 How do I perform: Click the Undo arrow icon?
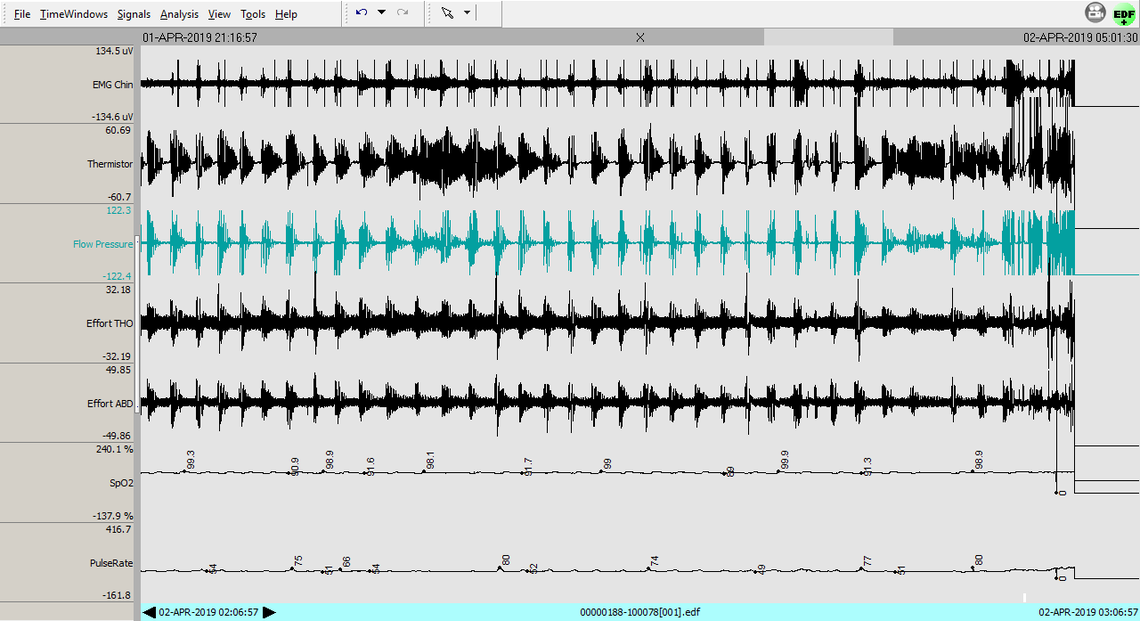pos(361,12)
